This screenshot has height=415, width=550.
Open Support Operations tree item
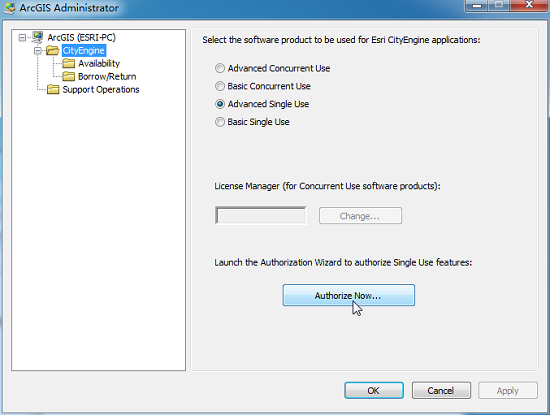pos(101,89)
